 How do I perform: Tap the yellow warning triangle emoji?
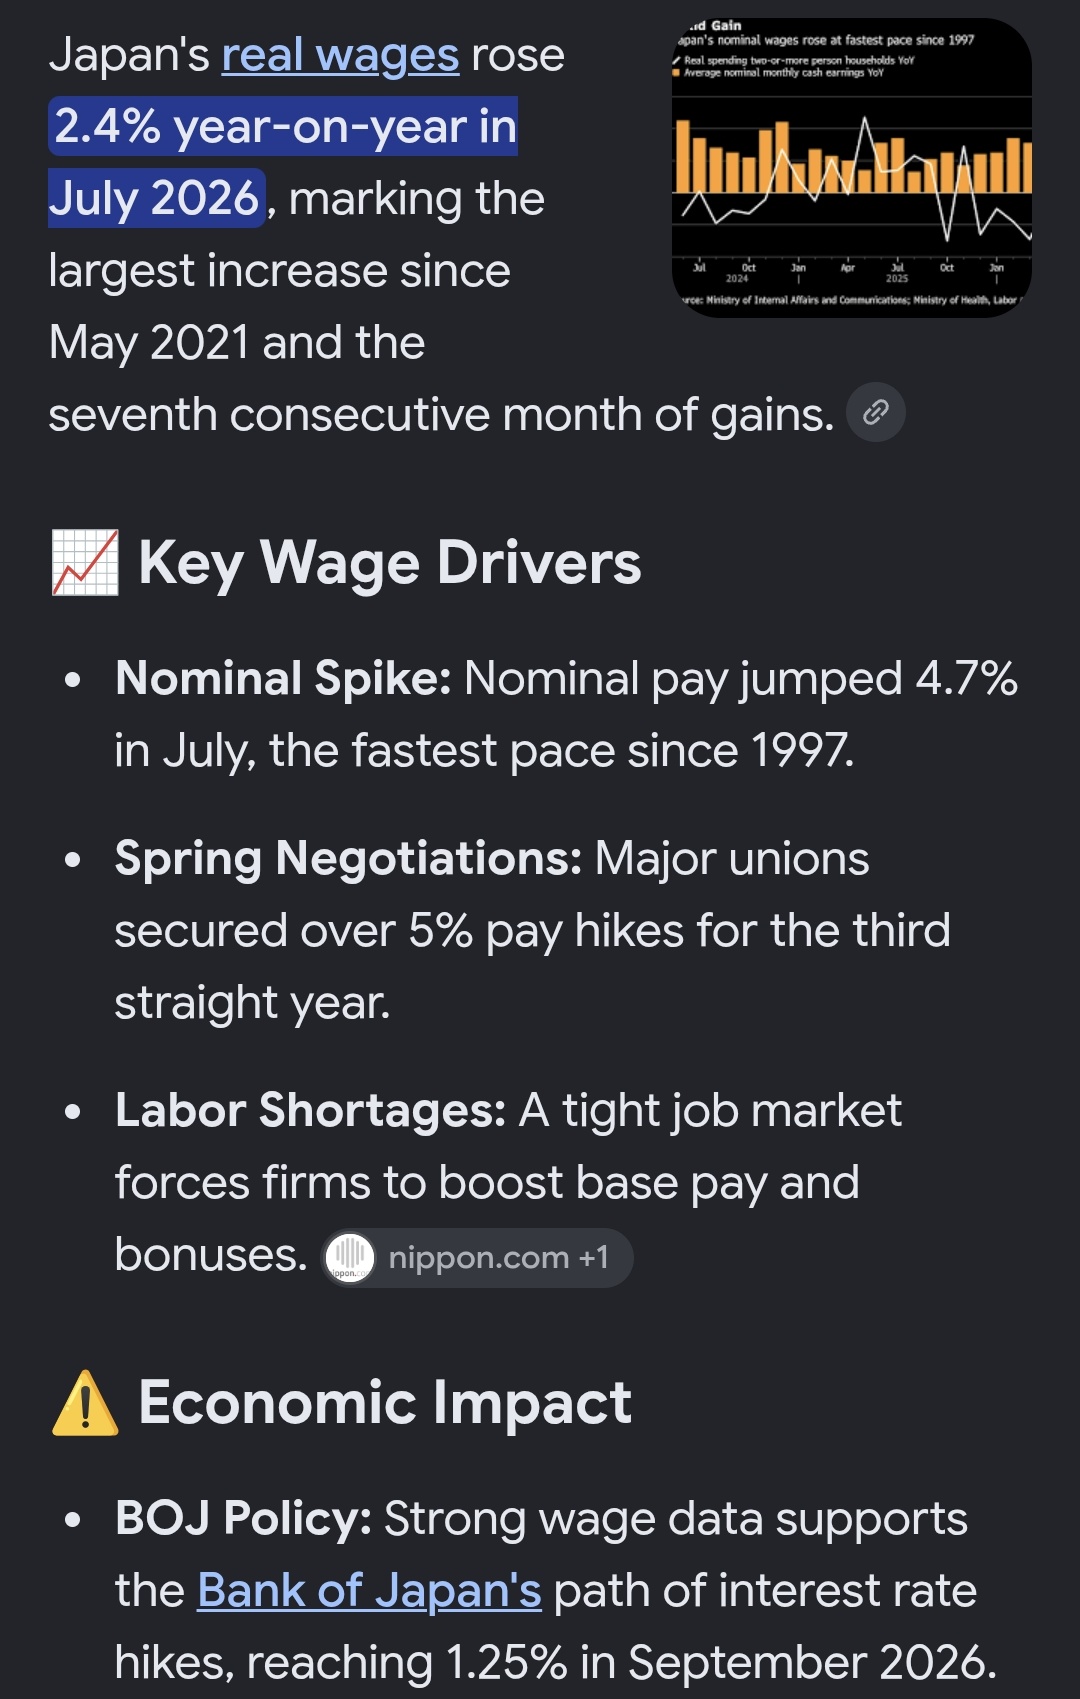85,1403
